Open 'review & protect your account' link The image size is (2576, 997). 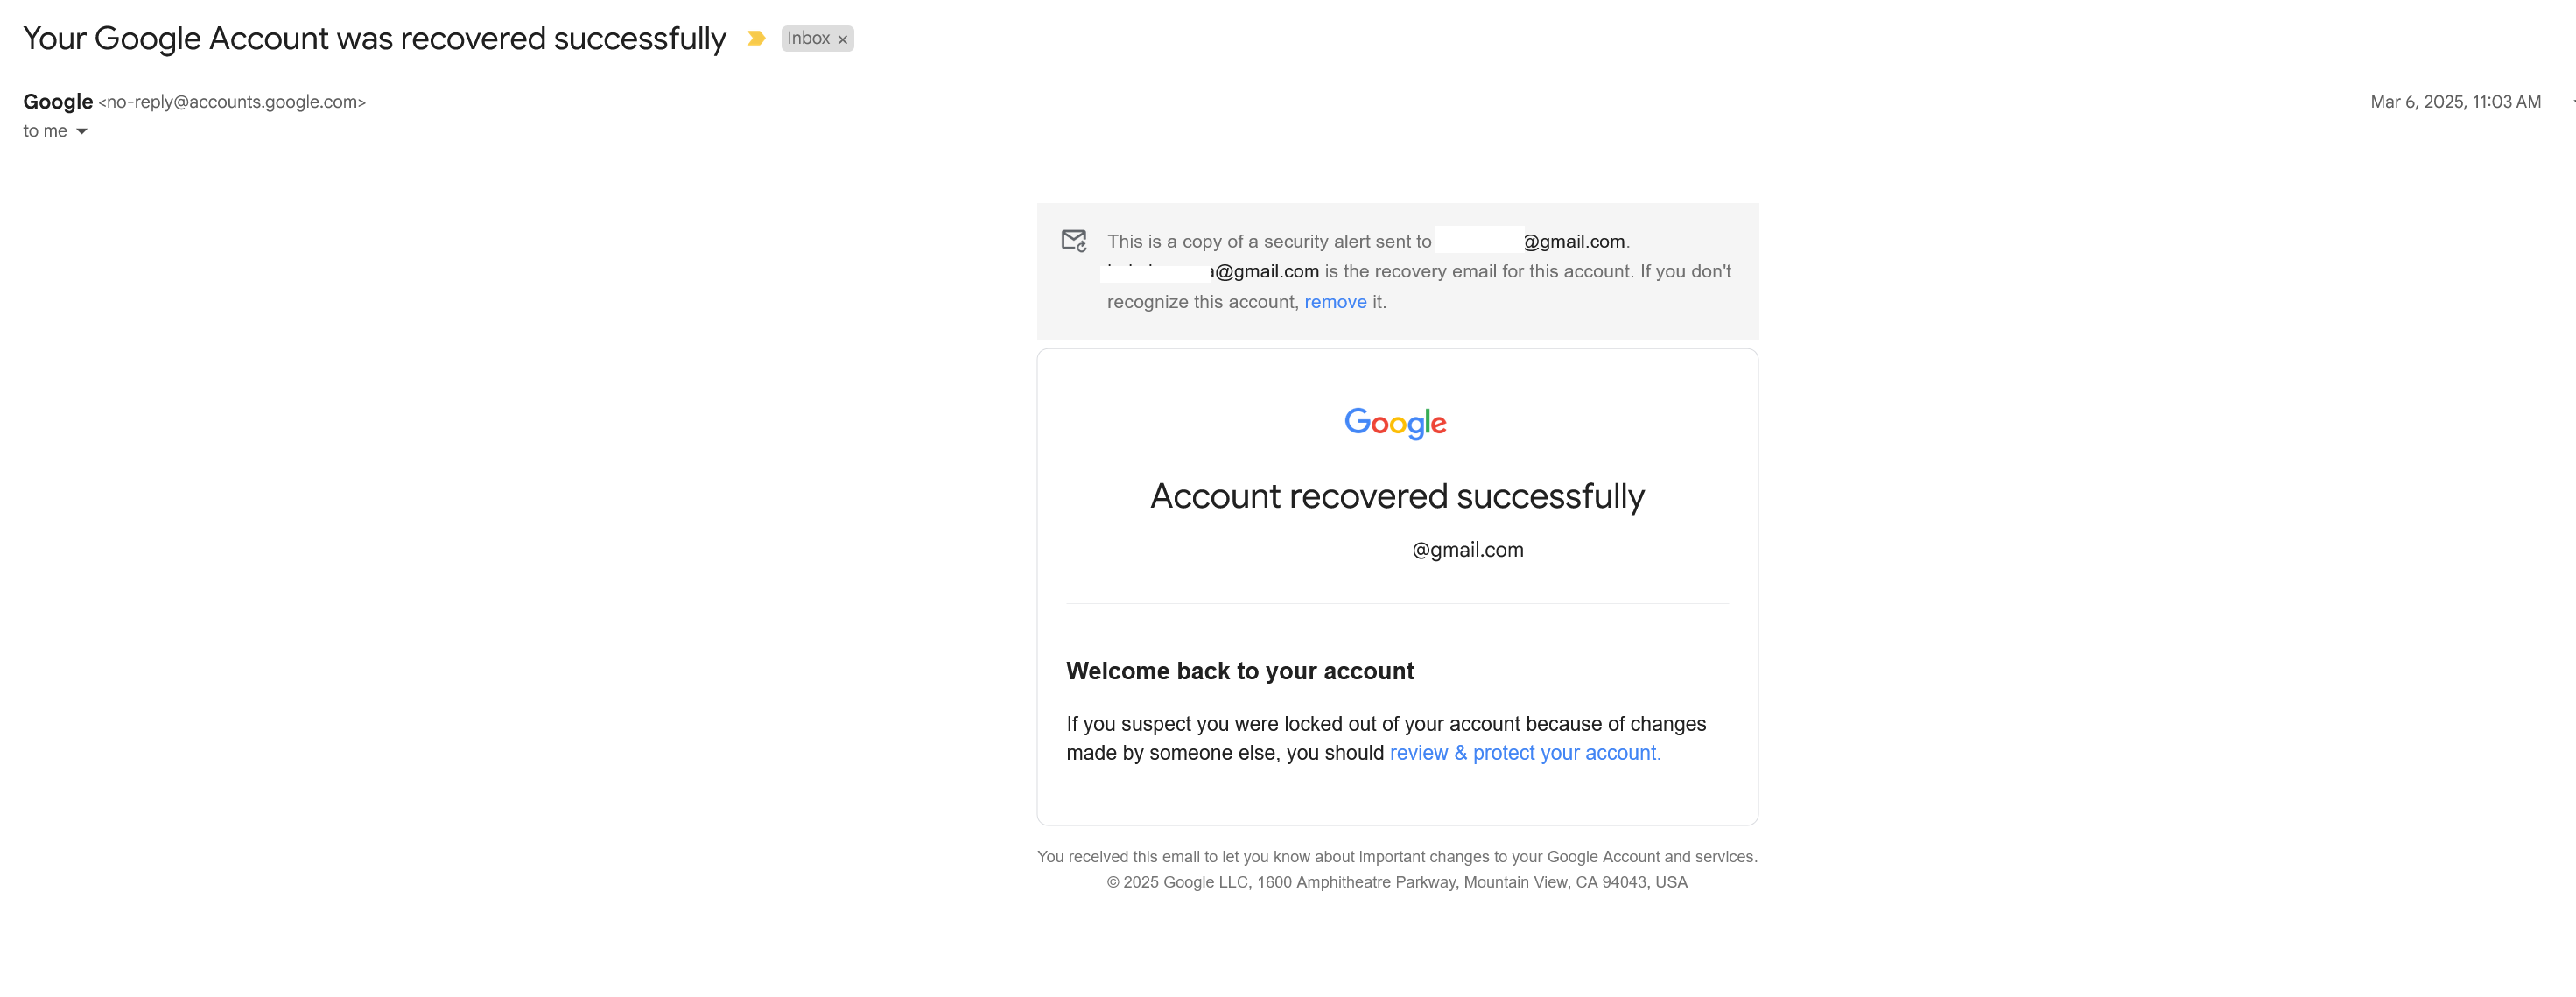[1525, 753]
